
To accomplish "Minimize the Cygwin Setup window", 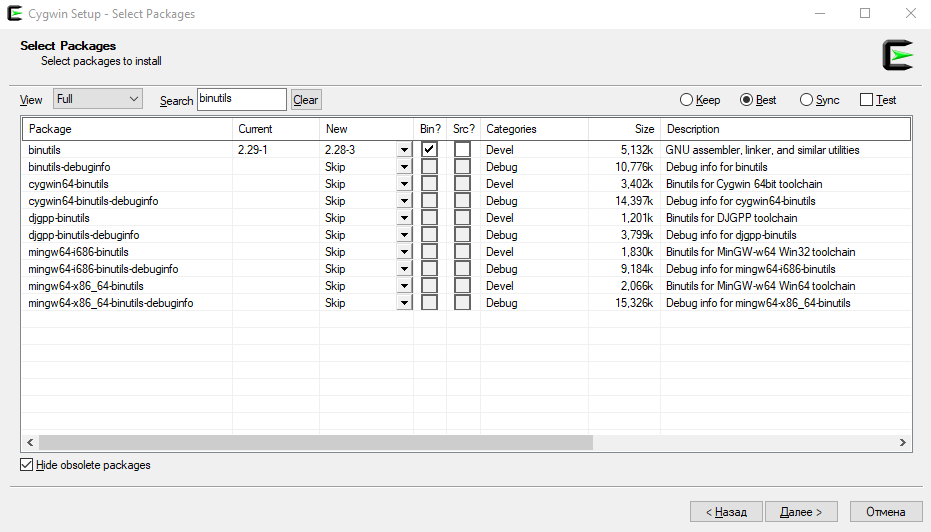I will click(820, 13).
